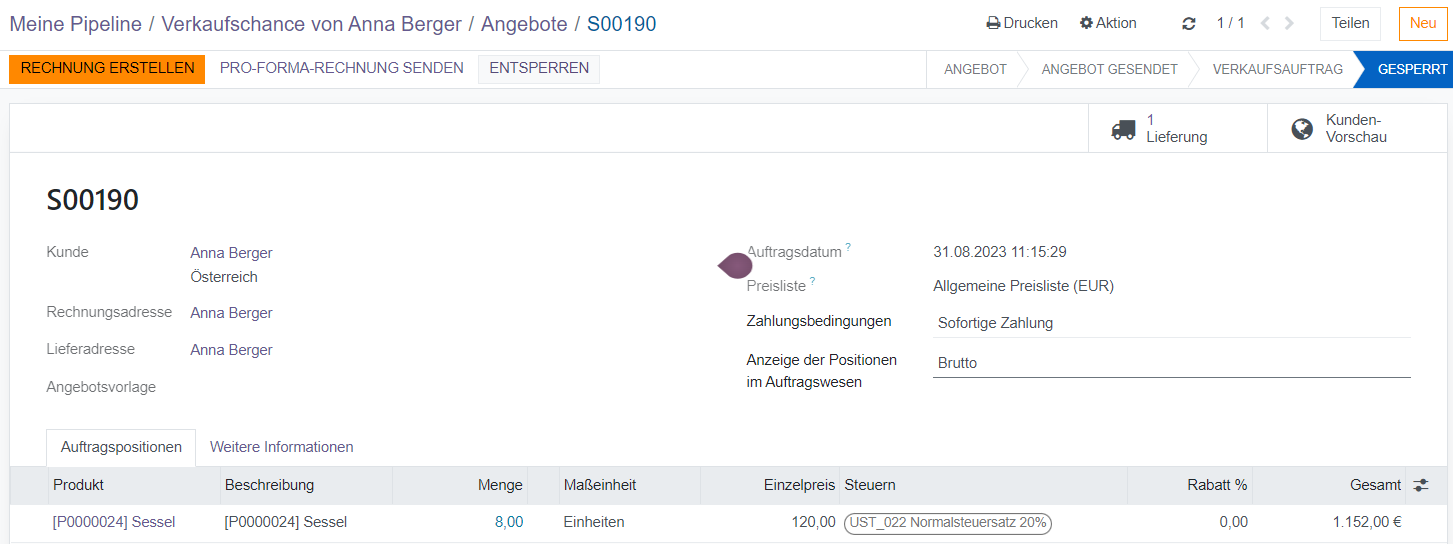Click the refresh record icon
1453x544 pixels.
(x=1188, y=24)
